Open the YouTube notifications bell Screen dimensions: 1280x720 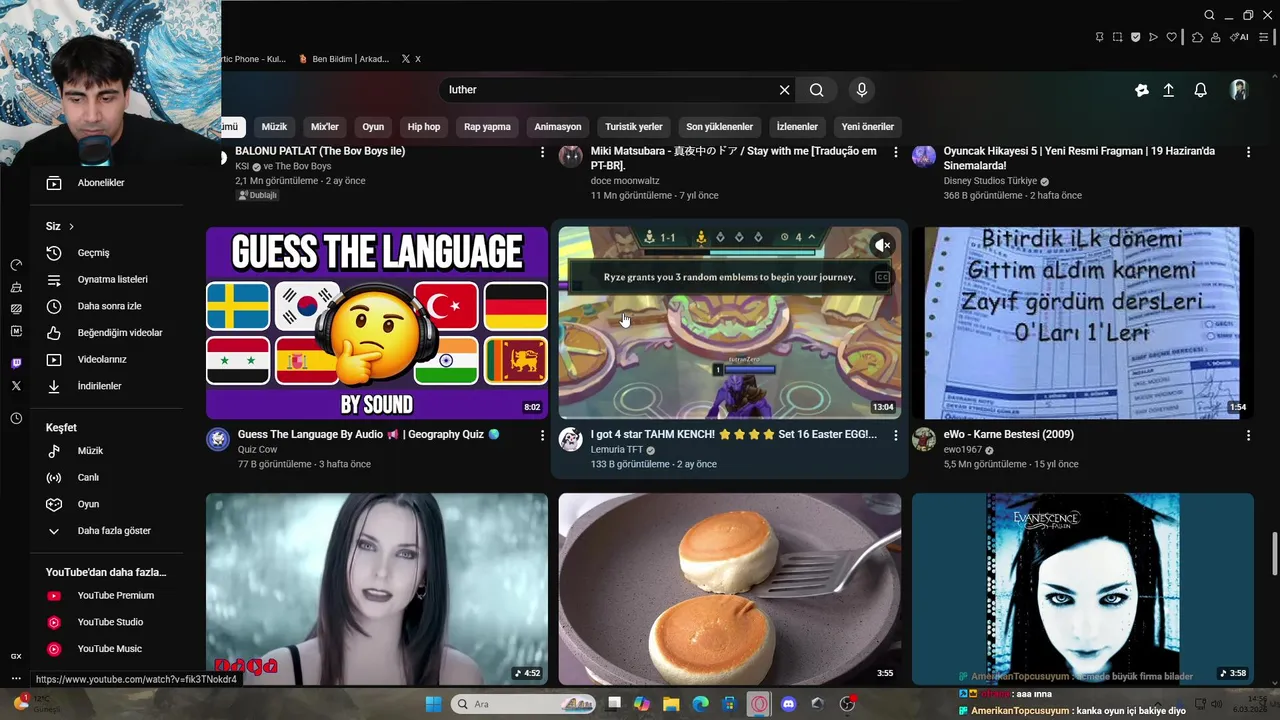click(1200, 90)
